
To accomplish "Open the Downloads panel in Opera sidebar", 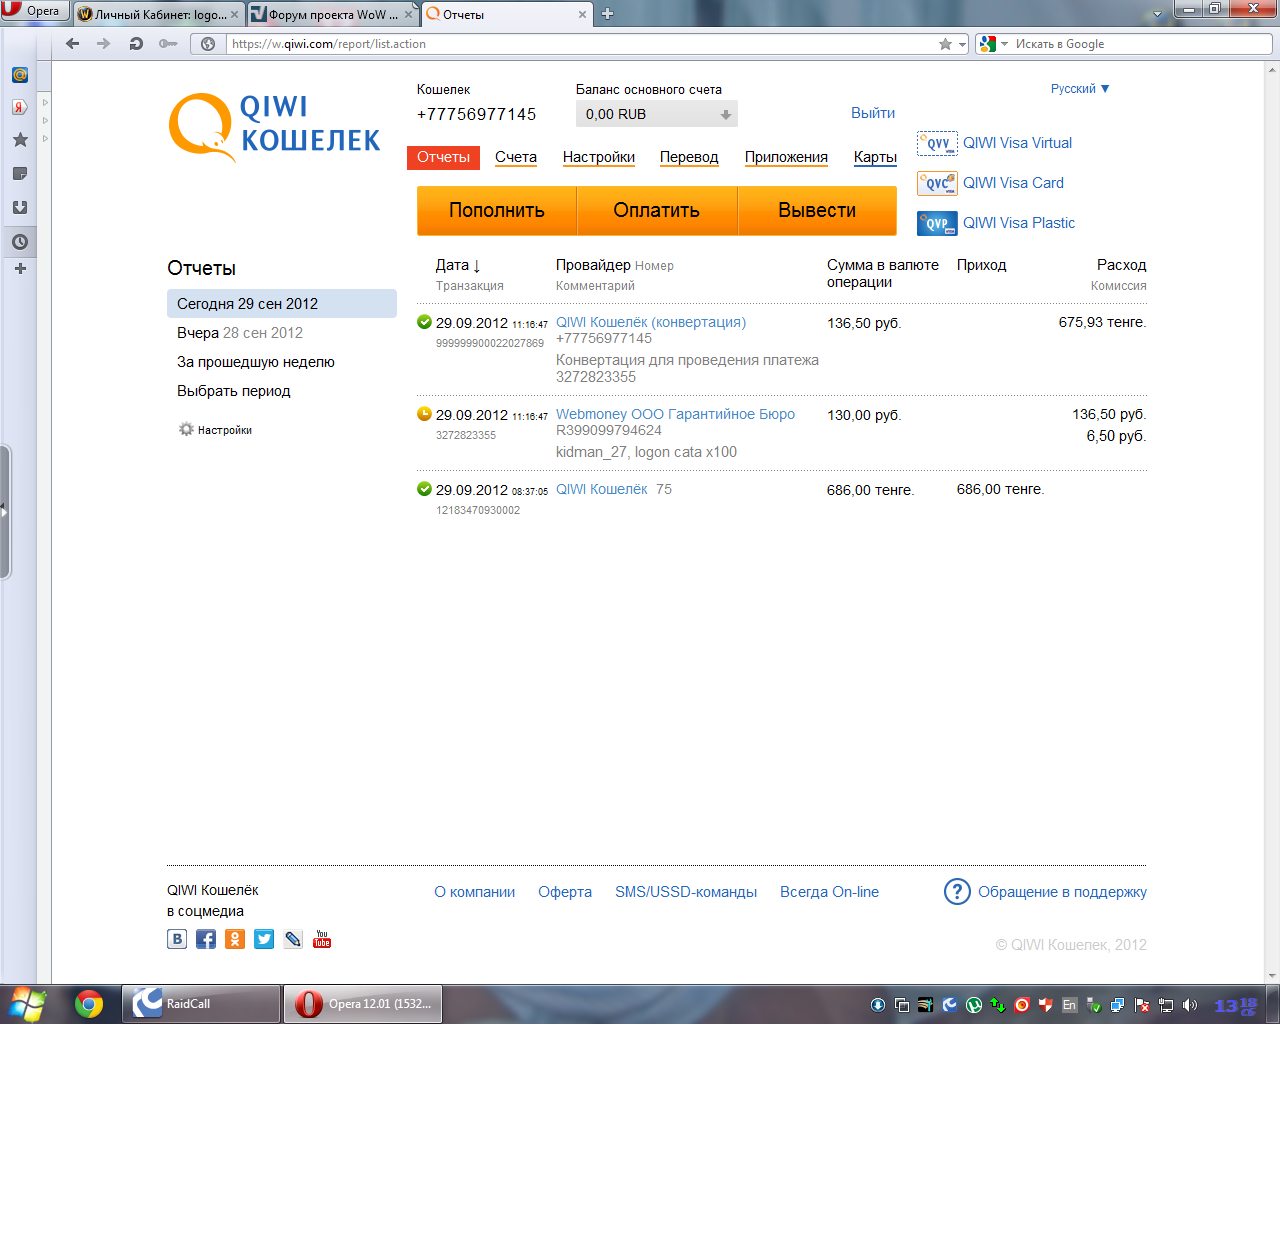I will [19, 208].
